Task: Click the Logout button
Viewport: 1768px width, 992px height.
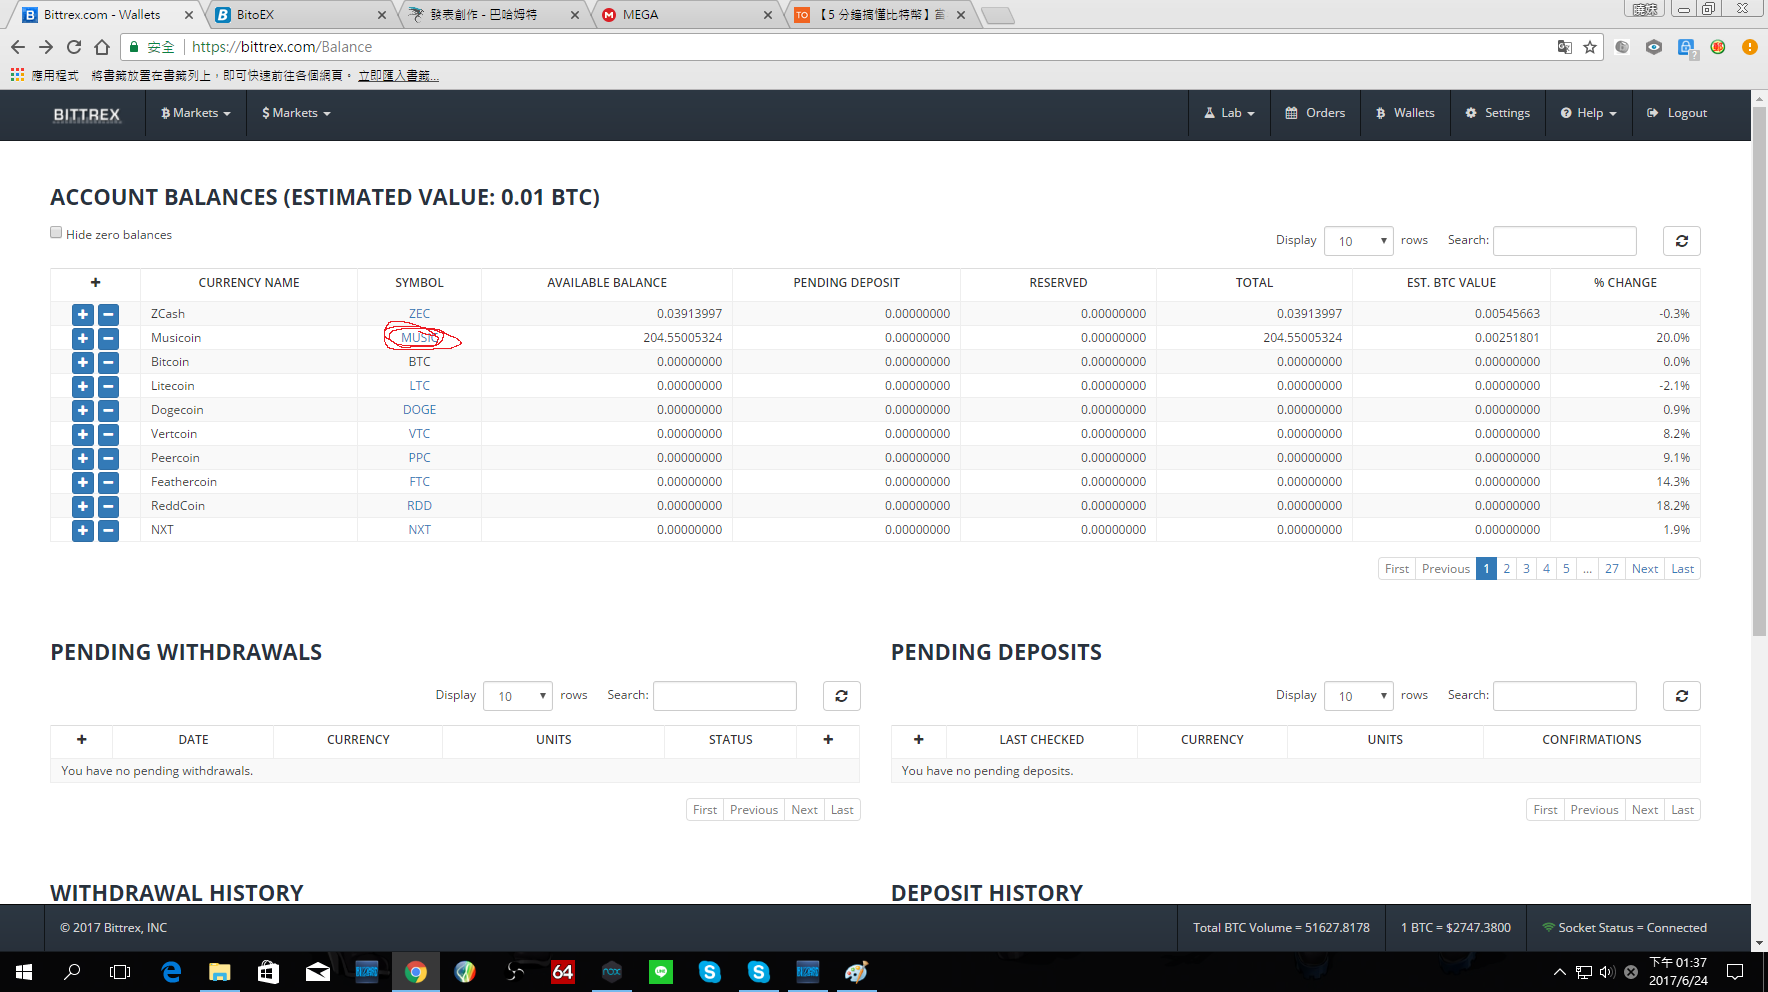Action: coord(1677,113)
